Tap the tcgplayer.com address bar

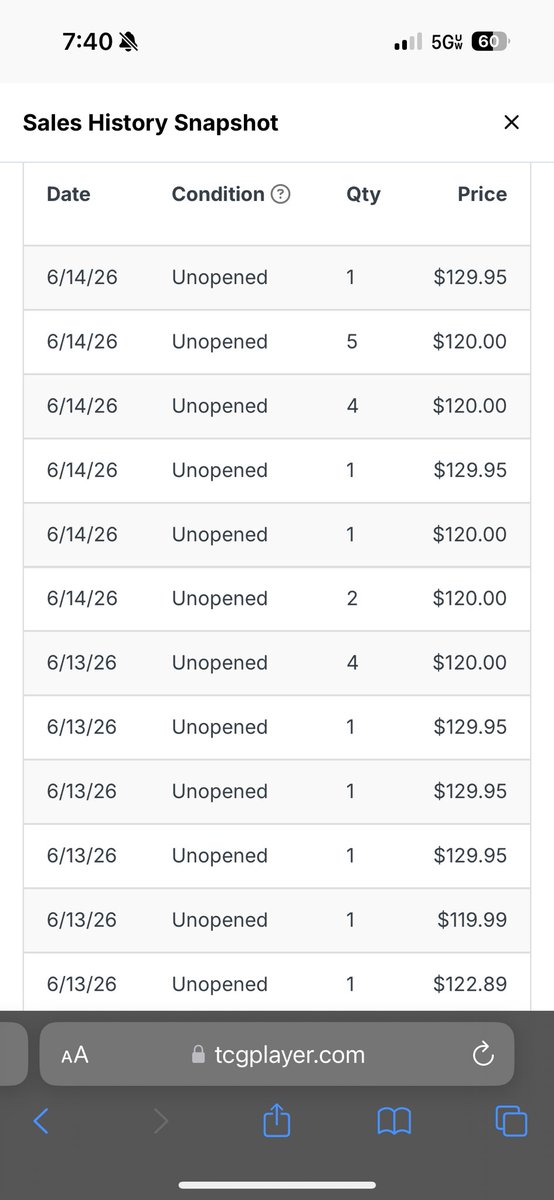277,1054
